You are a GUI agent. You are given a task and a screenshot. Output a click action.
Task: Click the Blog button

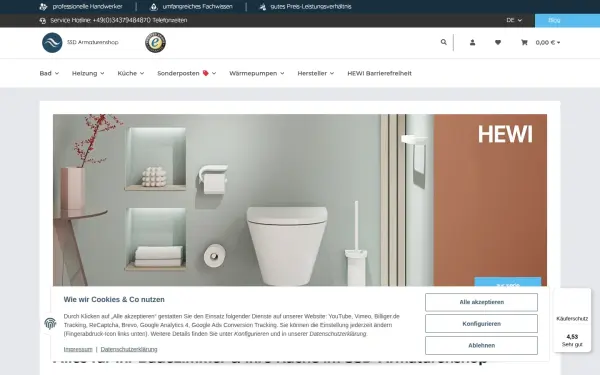(x=567, y=20)
